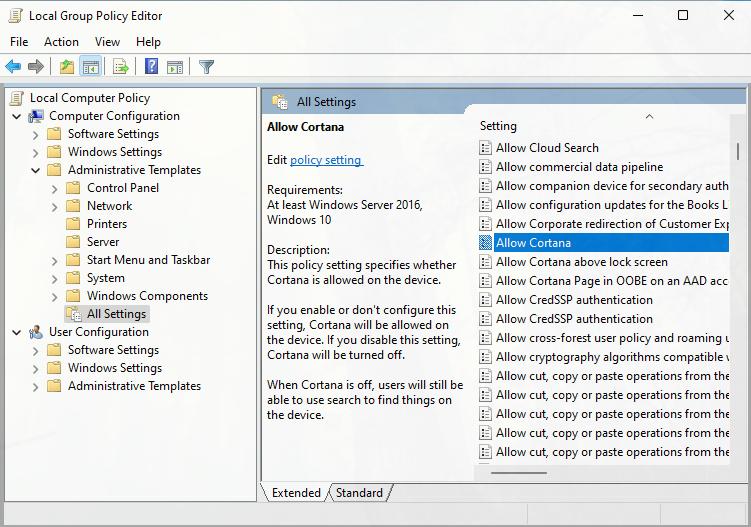Expand Software Settings under Computer Configuration
Screen dimensions: 751x527
(35, 135)
